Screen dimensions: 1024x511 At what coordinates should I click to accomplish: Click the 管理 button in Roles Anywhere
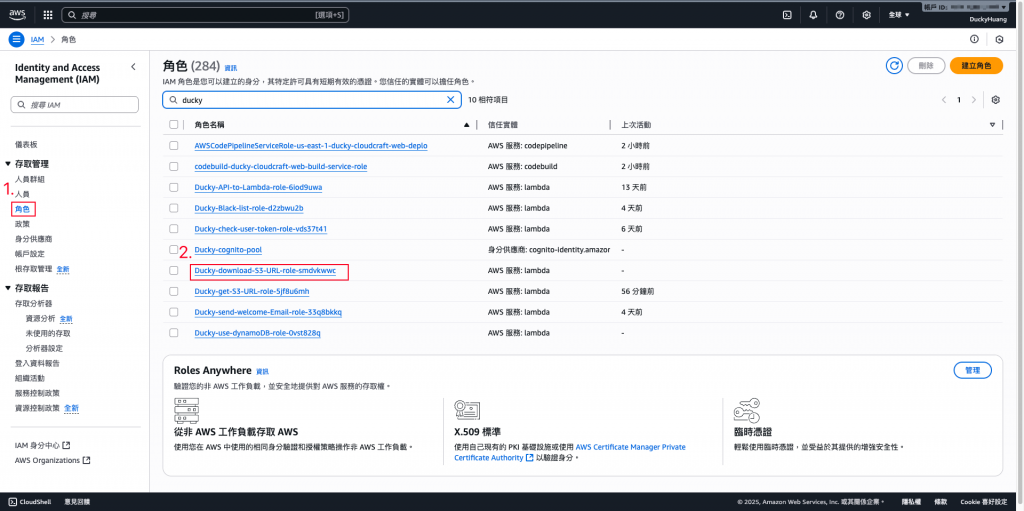972,370
